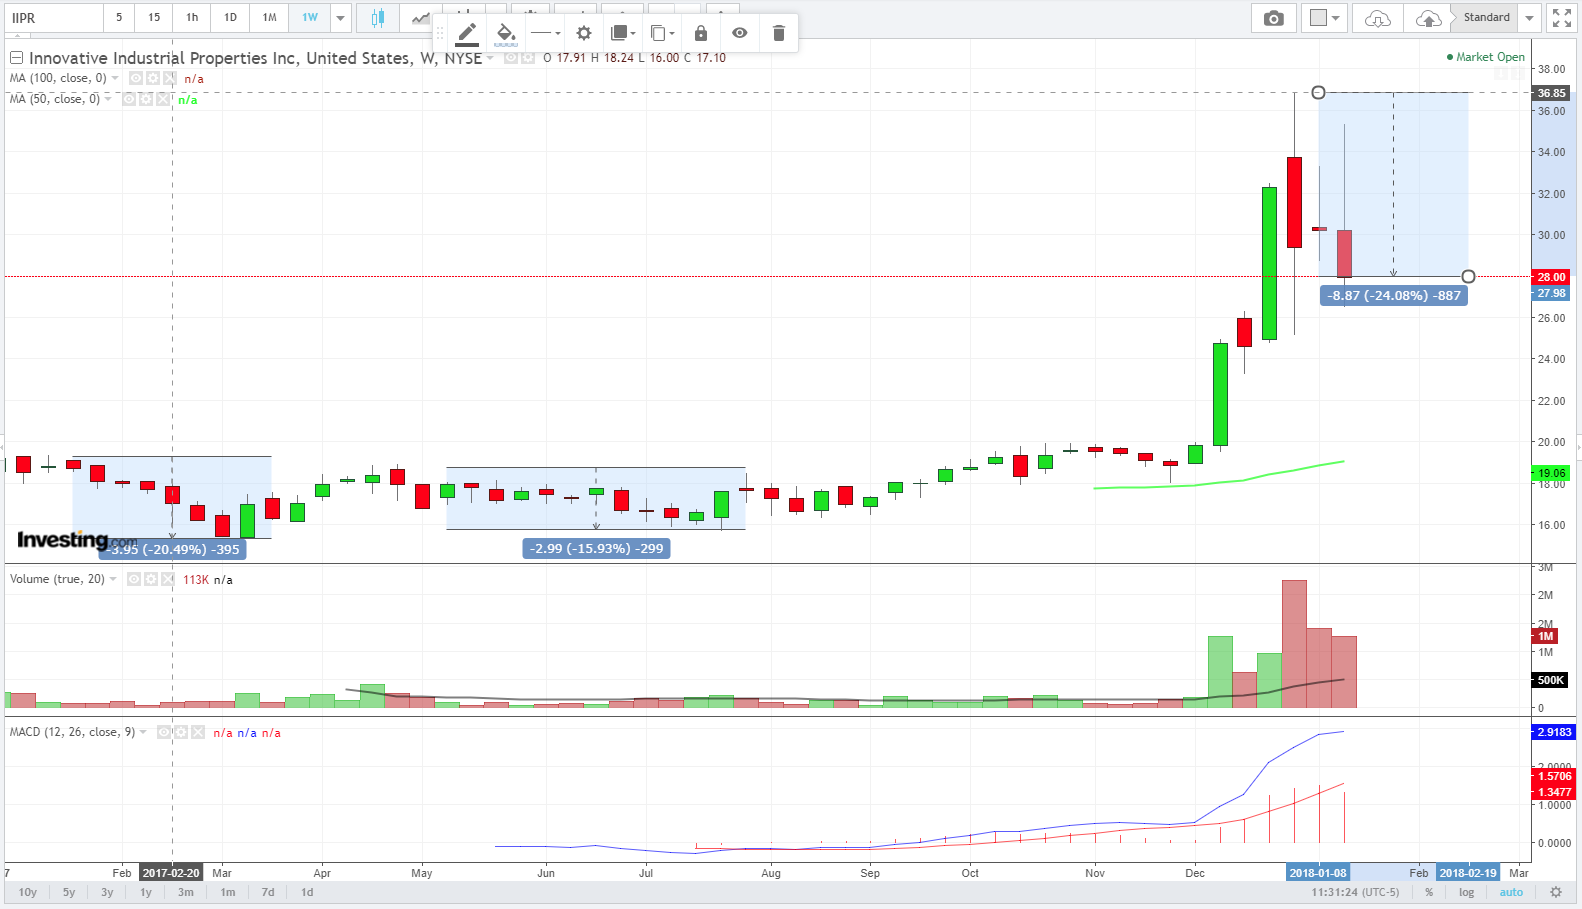This screenshot has width=1582, height=909.
Task: Open the MA (100, close, 0) dropdown
Action: tap(115, 78)
